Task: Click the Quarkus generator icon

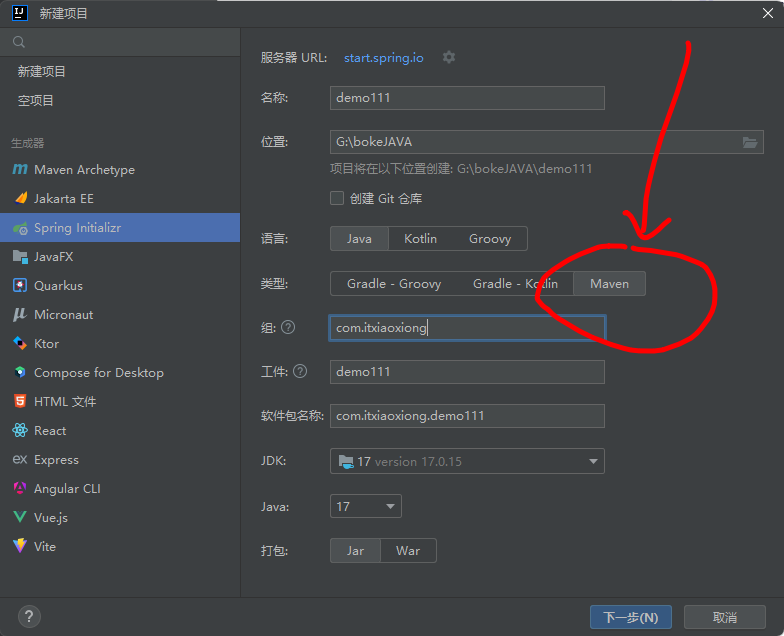Action: [20, 286]
